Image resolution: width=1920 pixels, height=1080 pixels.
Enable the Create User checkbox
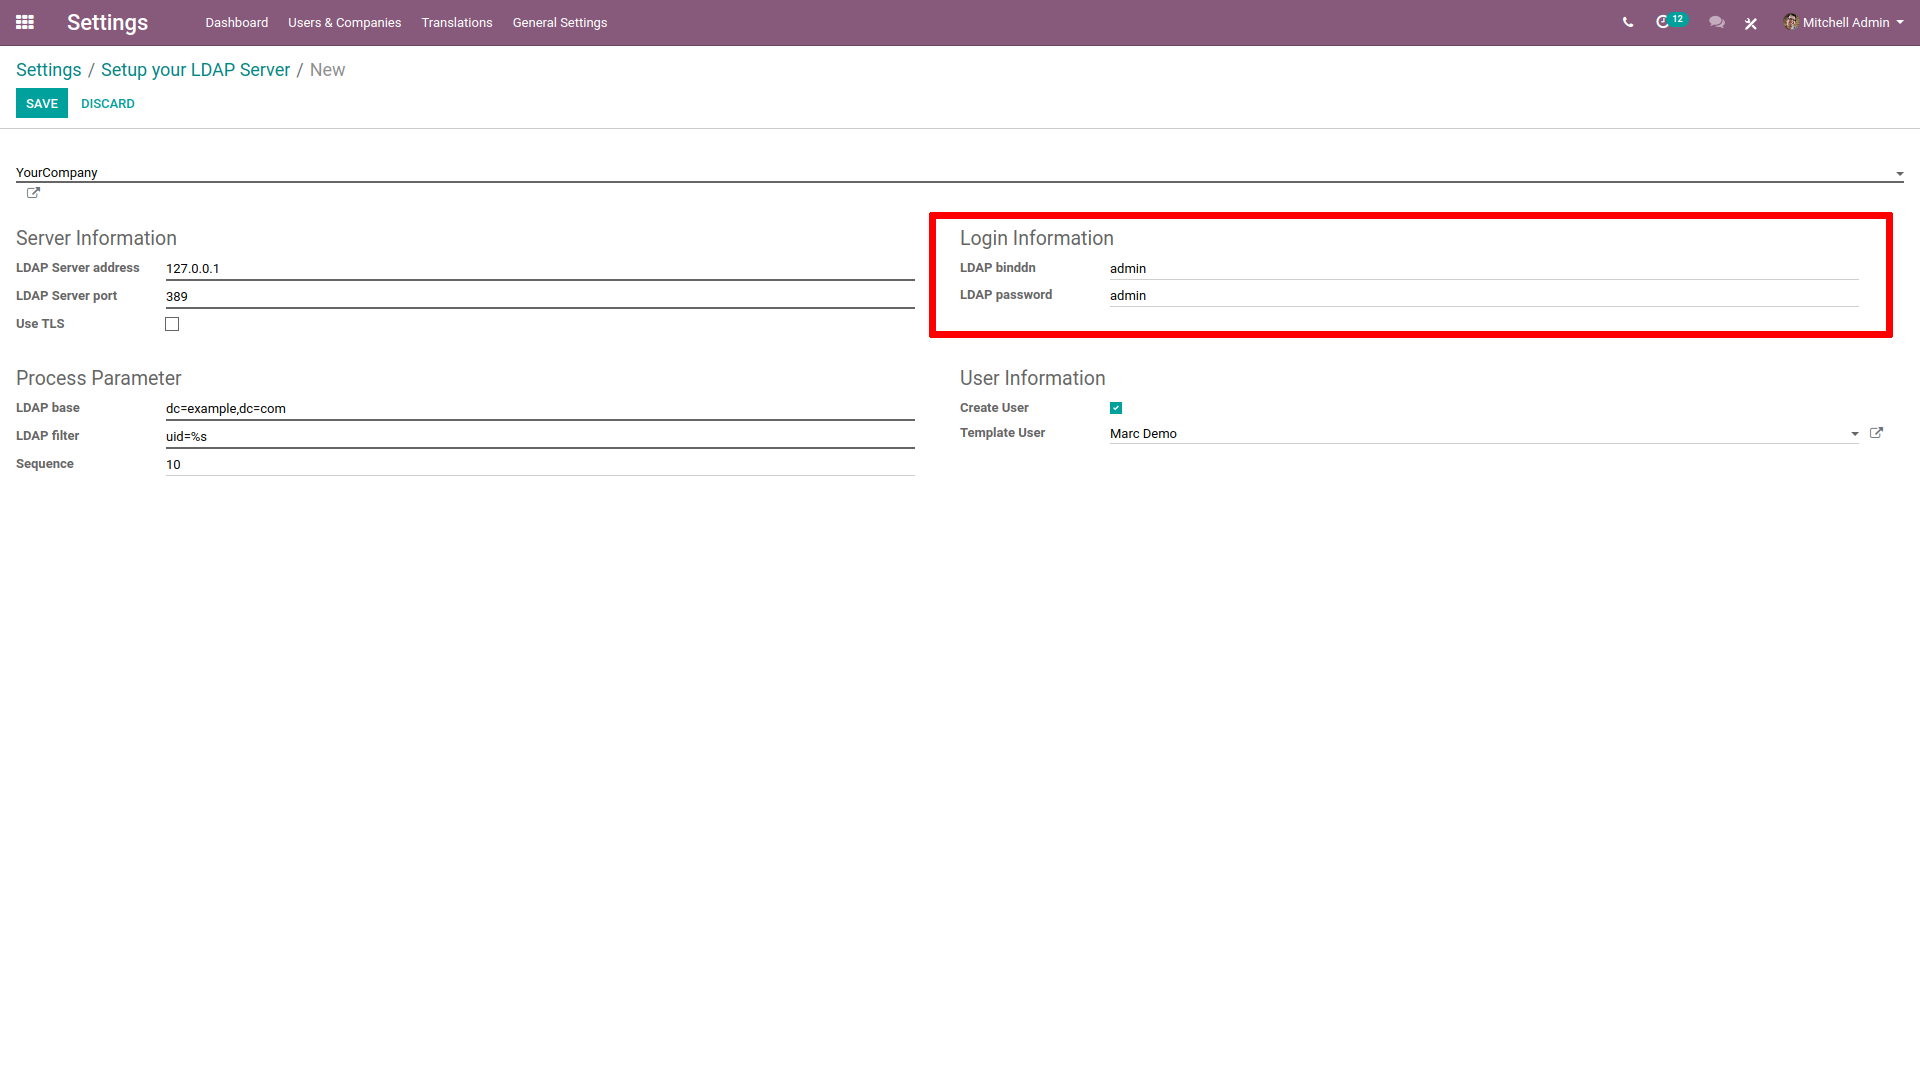[x=1116, y=407]
